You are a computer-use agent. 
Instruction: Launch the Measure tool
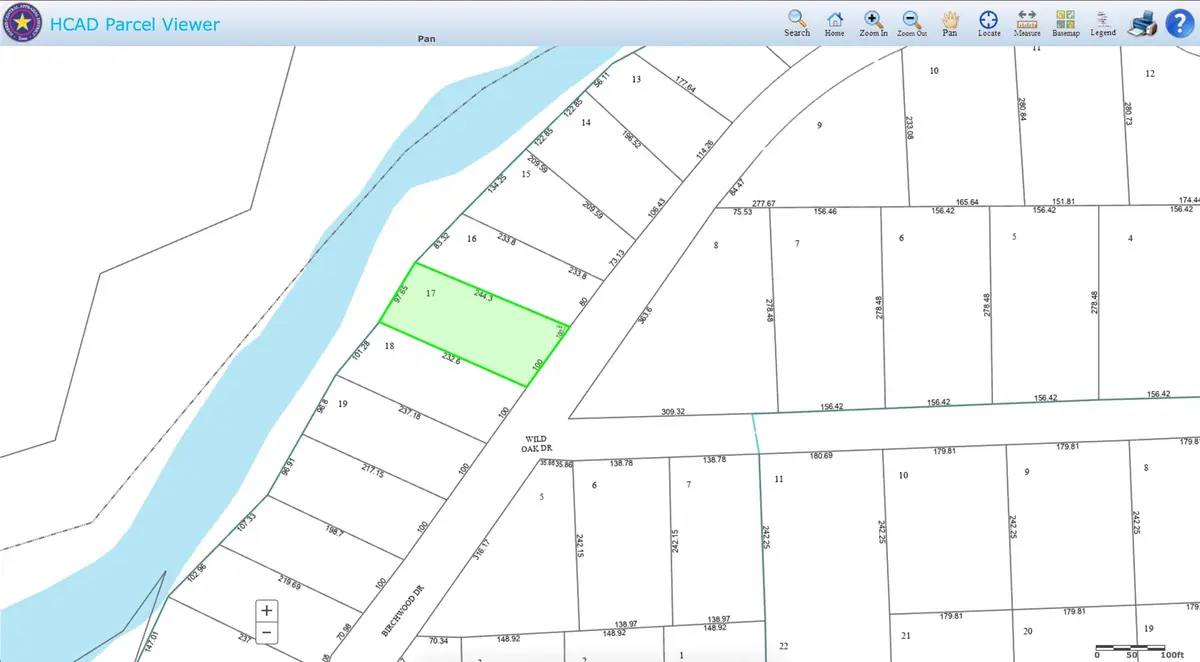pyautogui.click(x=1027, y=20)
